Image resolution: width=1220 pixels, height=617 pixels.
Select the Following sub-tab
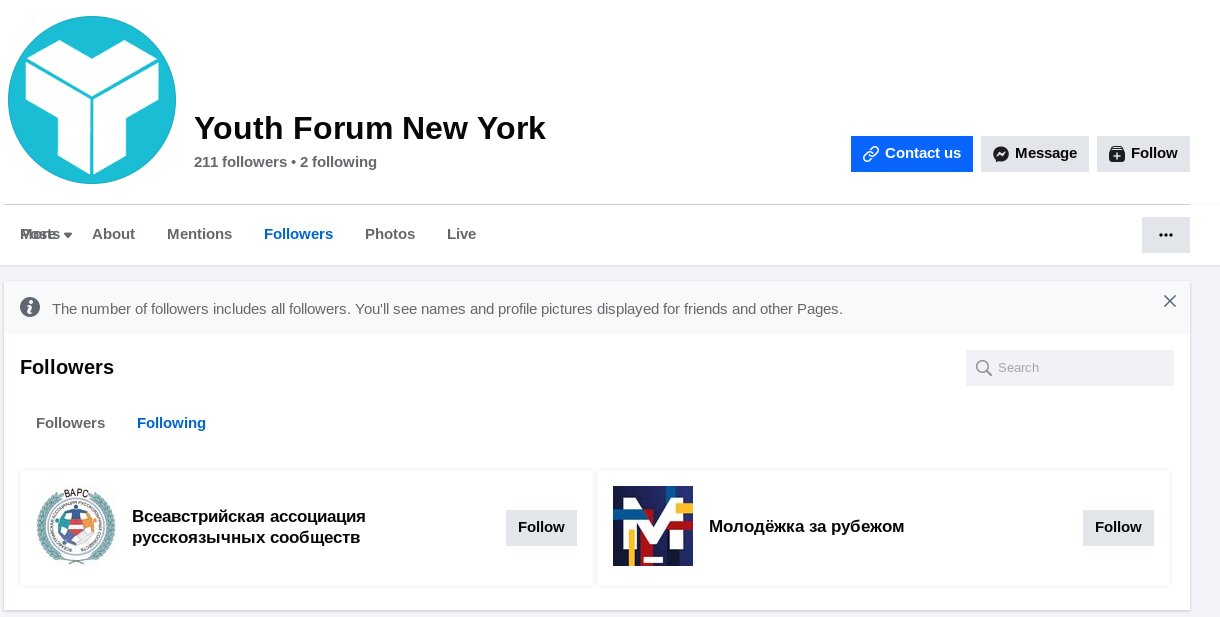(171, 423)
